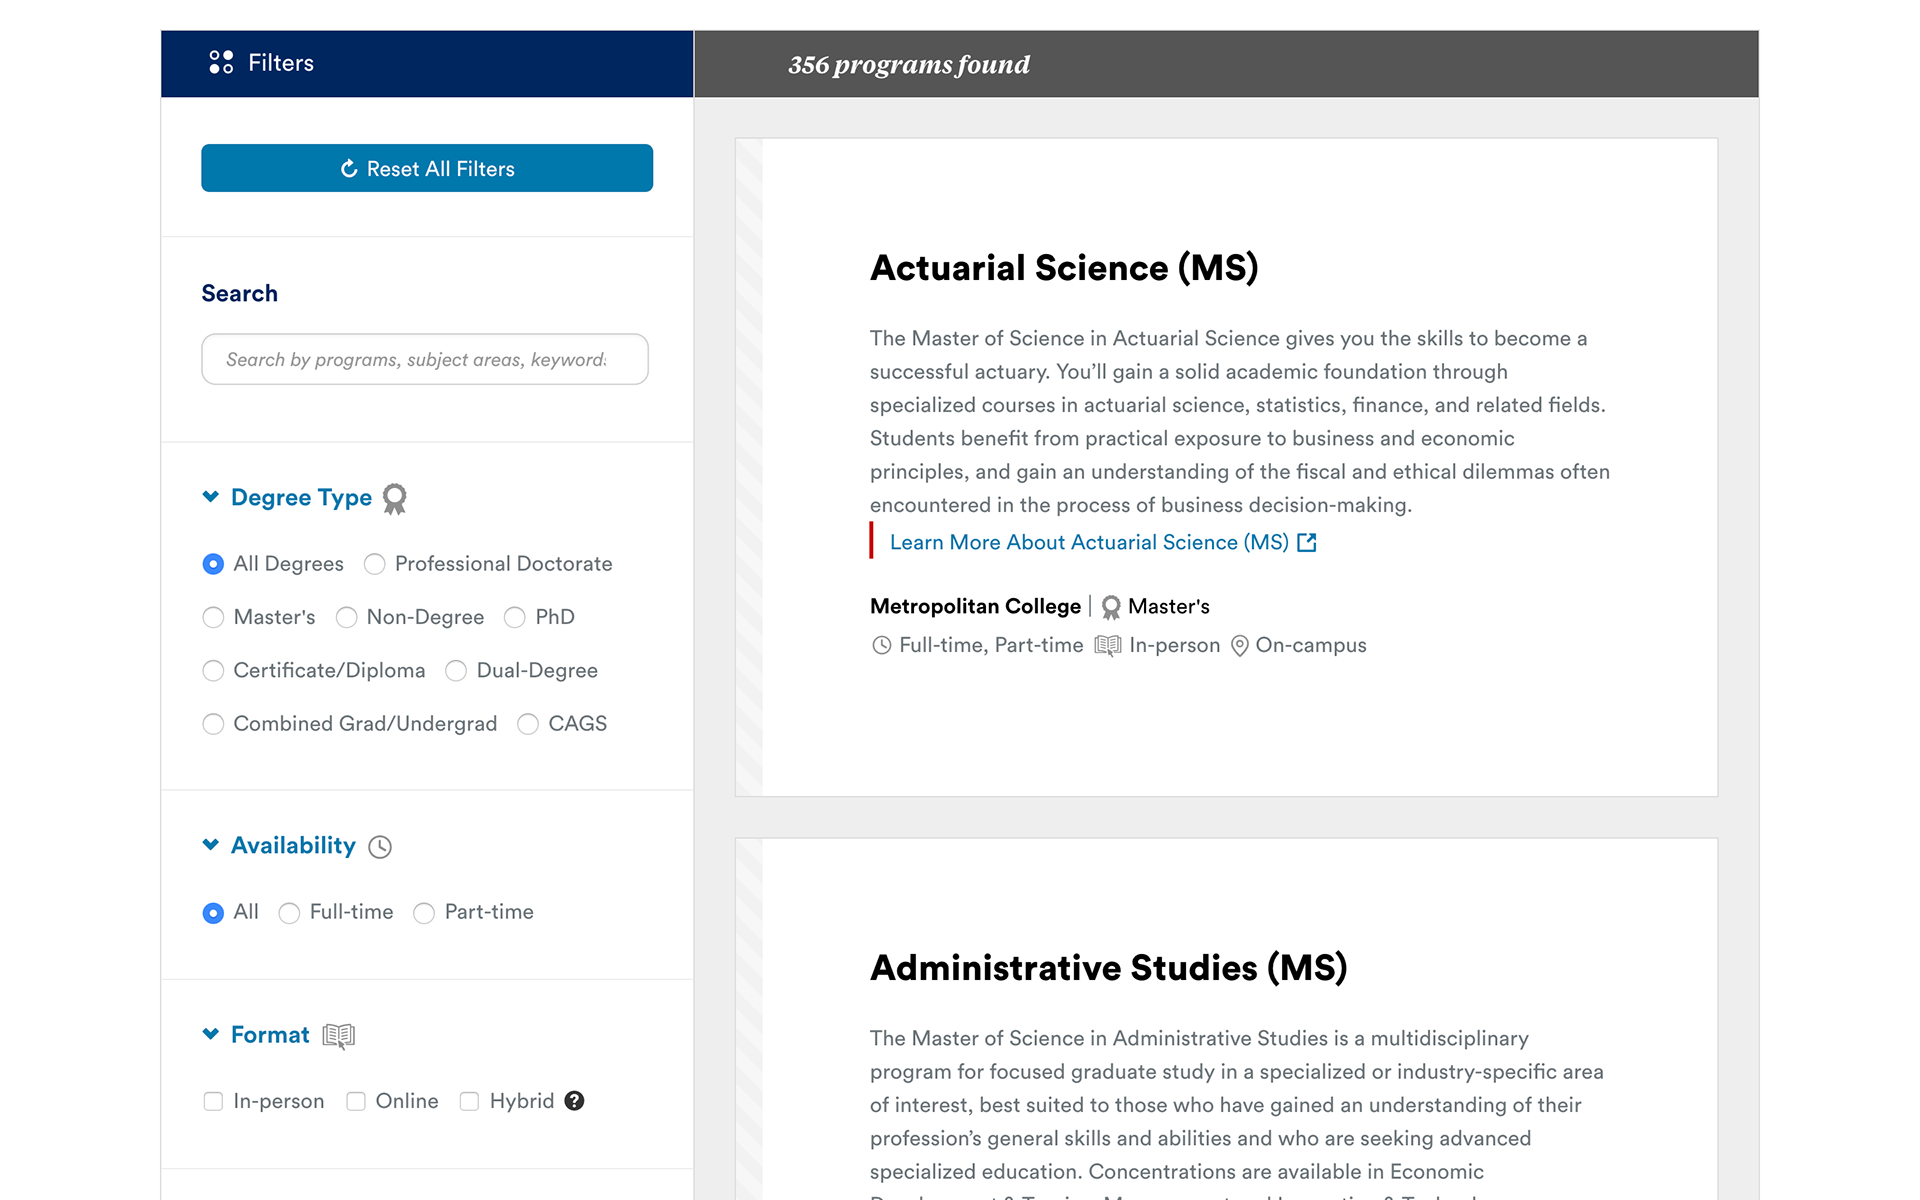Check the Online format checkbox

(x=356, y=1101)
